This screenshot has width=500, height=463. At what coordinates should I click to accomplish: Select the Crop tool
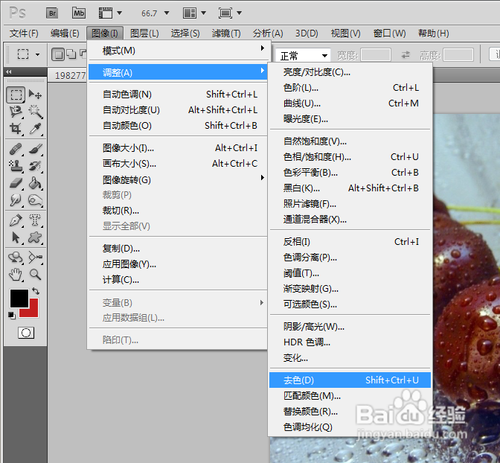15,129
